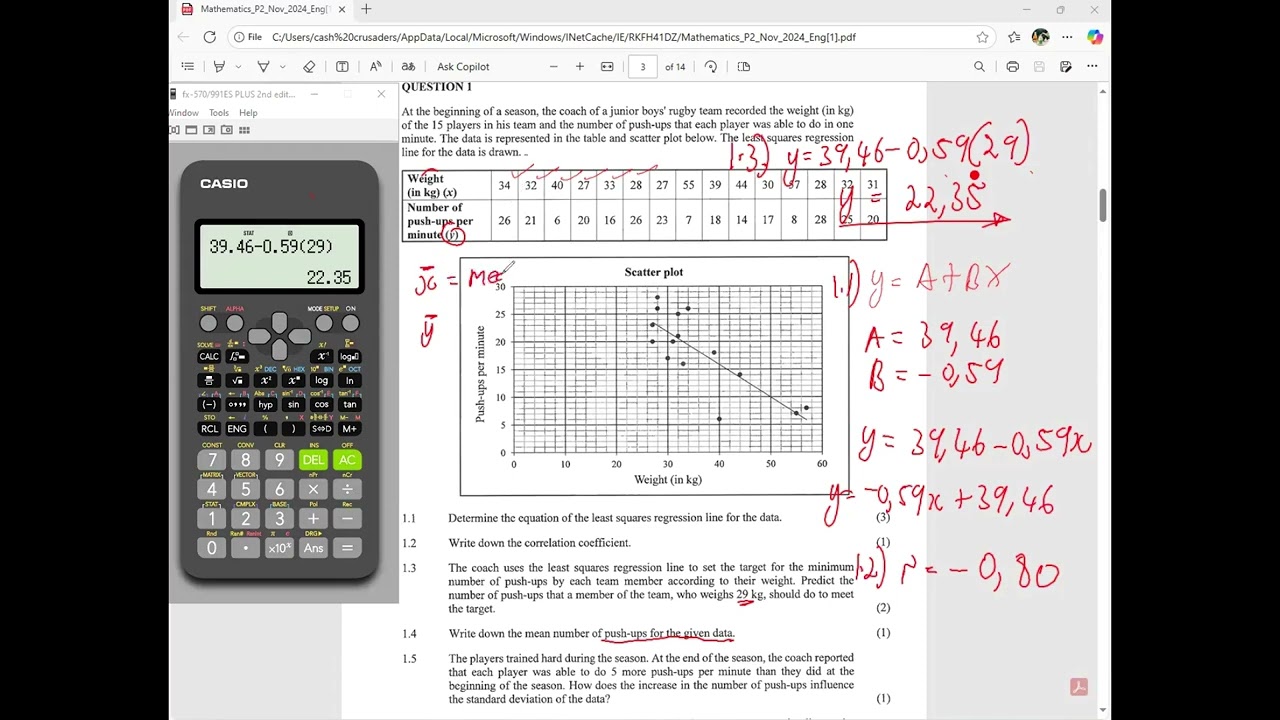Open a new browser tab
Image resolution: width=1280 pixels, height=720 pixels.
click(x=366, y=10)
